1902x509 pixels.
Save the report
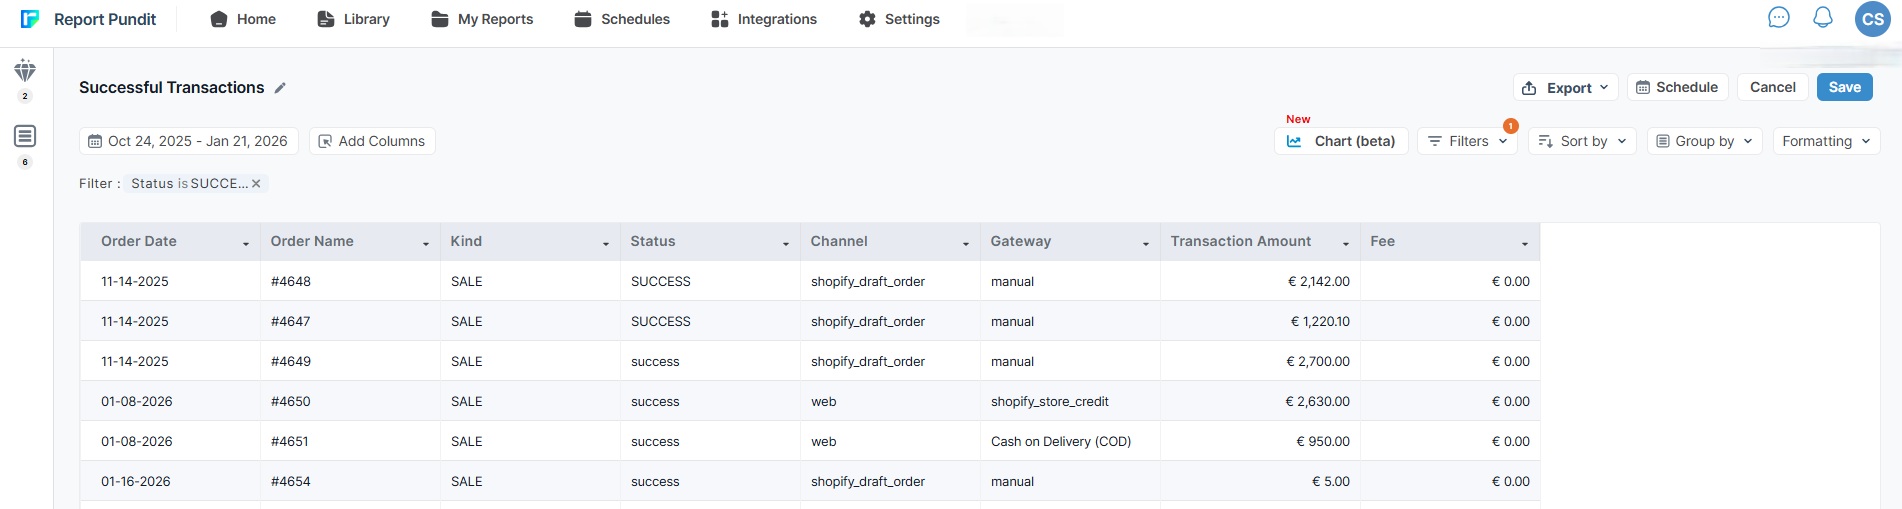coord(1844,87)
